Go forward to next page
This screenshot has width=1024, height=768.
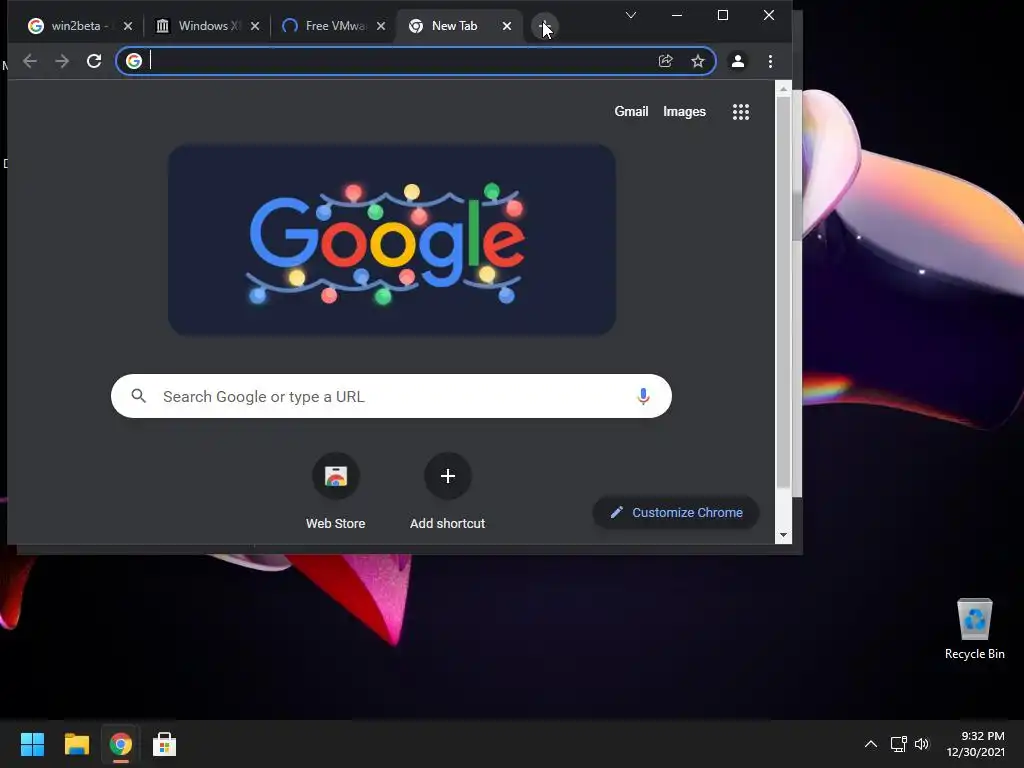click(x=62, y=61)
